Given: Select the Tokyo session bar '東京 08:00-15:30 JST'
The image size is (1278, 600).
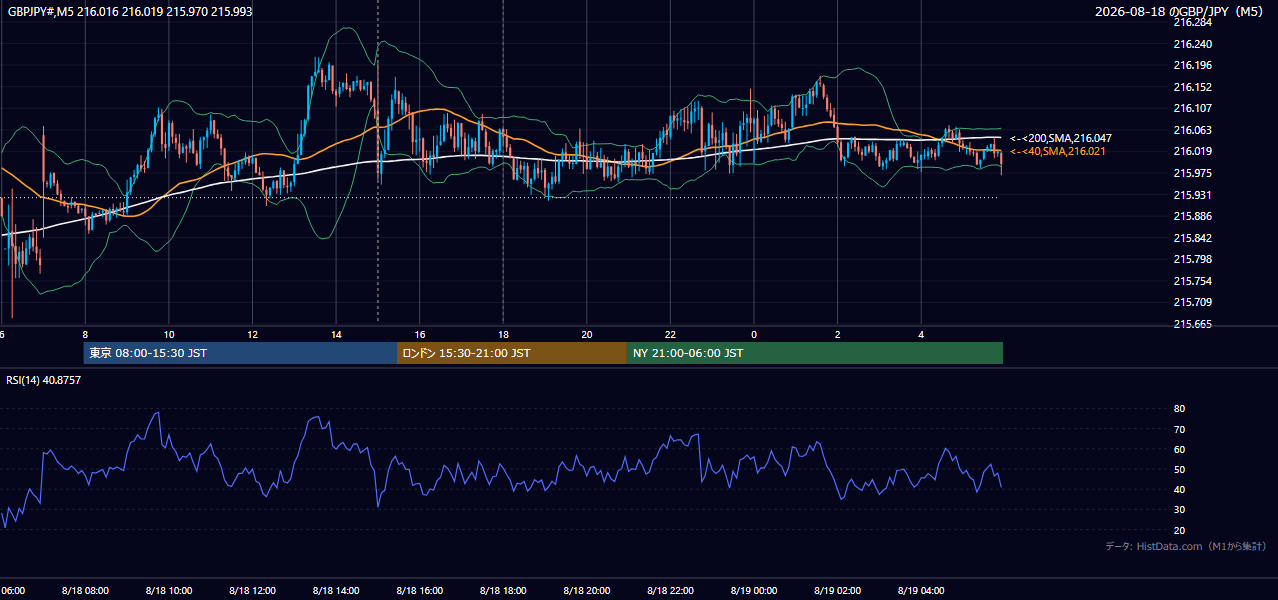Looking at the screenshot, I should coord(240,353).
